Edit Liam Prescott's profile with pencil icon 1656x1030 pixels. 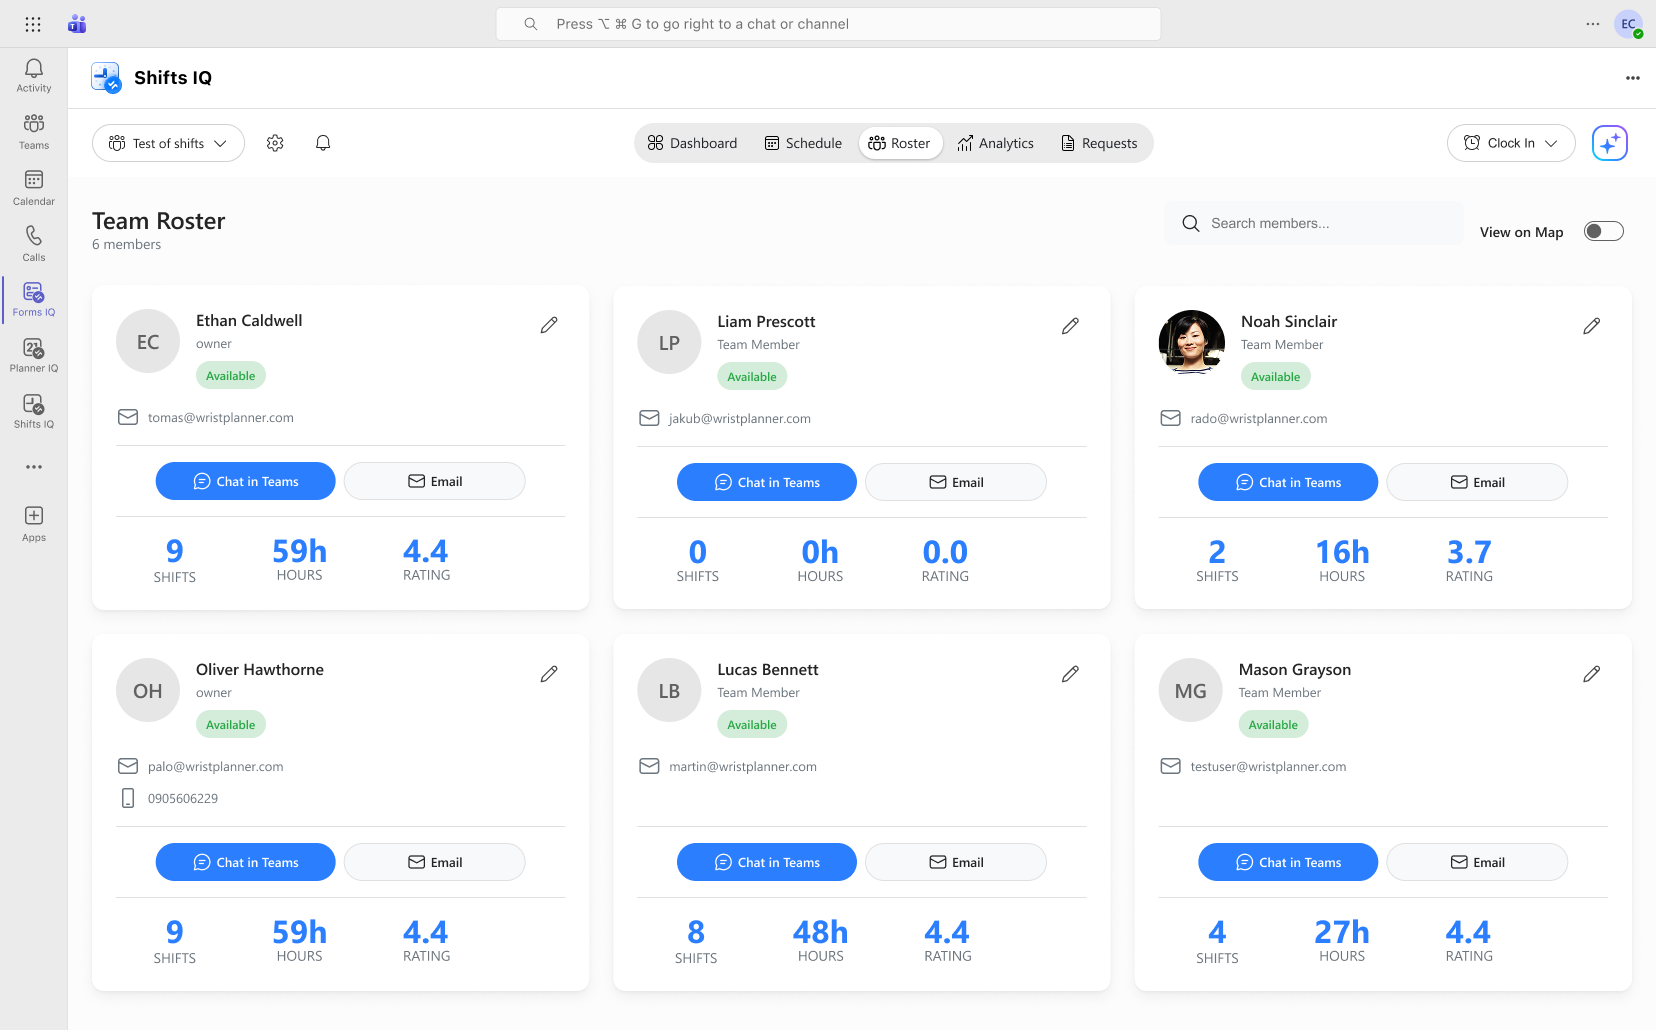pyautogui.click(x=1070, y=326)
